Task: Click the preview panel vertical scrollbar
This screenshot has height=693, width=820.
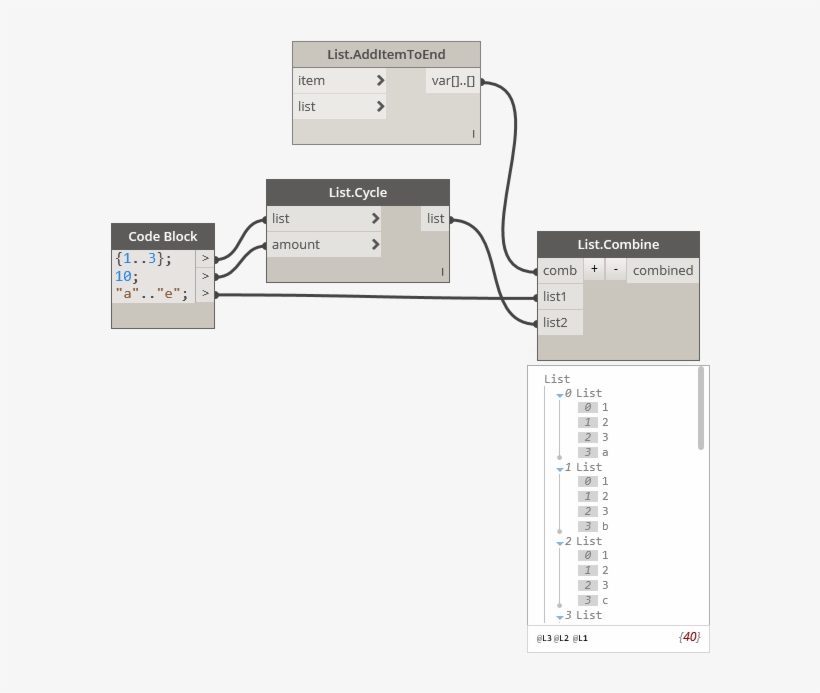Action: pyautogui.click(x=701, y=408)
